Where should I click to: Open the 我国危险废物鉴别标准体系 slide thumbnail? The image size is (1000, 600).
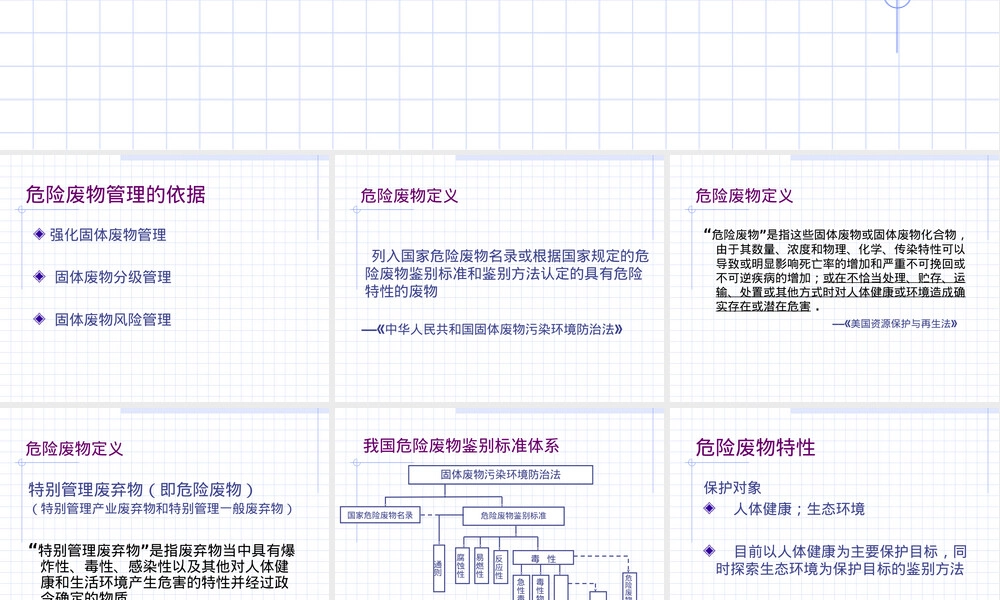coord(499,504)
